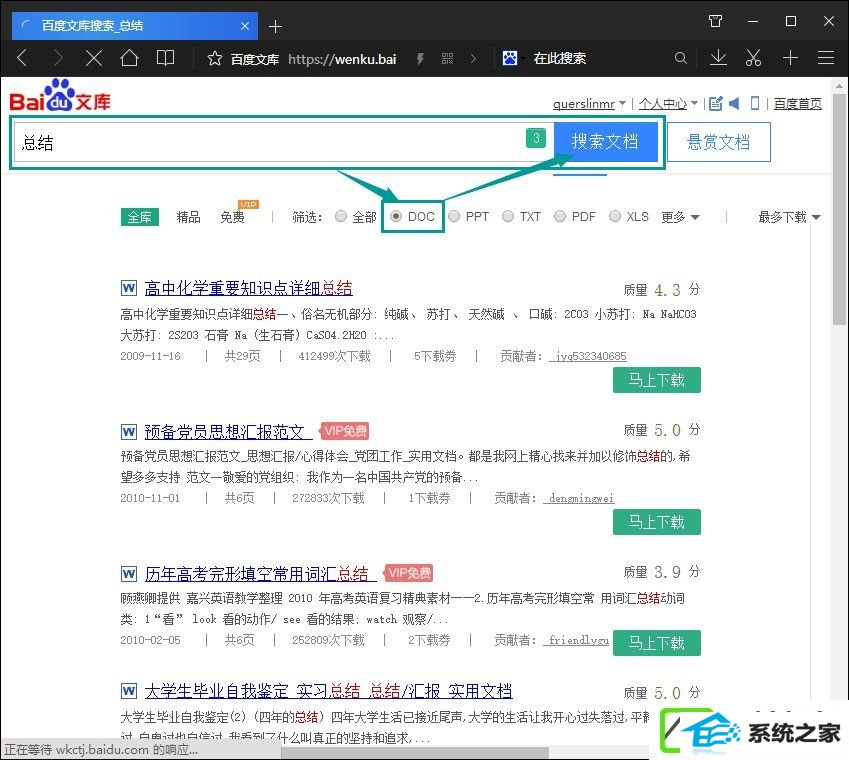
Task: Select the 百度文库搜索_总结 browser tab
Action: tap(134, 26)
